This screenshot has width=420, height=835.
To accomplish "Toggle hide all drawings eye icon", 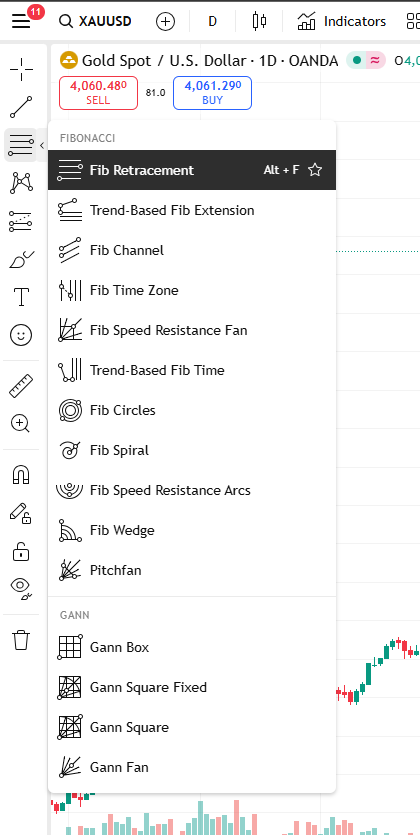I will pos(21,588).
